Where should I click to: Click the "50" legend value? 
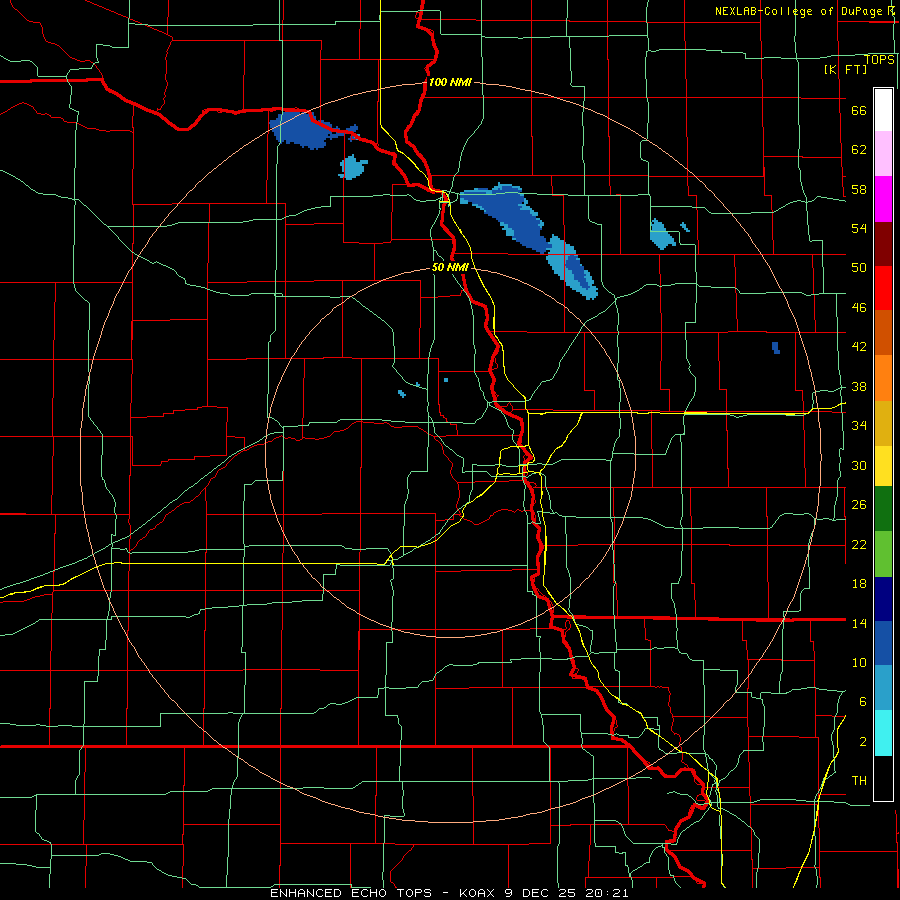[859, 268]
